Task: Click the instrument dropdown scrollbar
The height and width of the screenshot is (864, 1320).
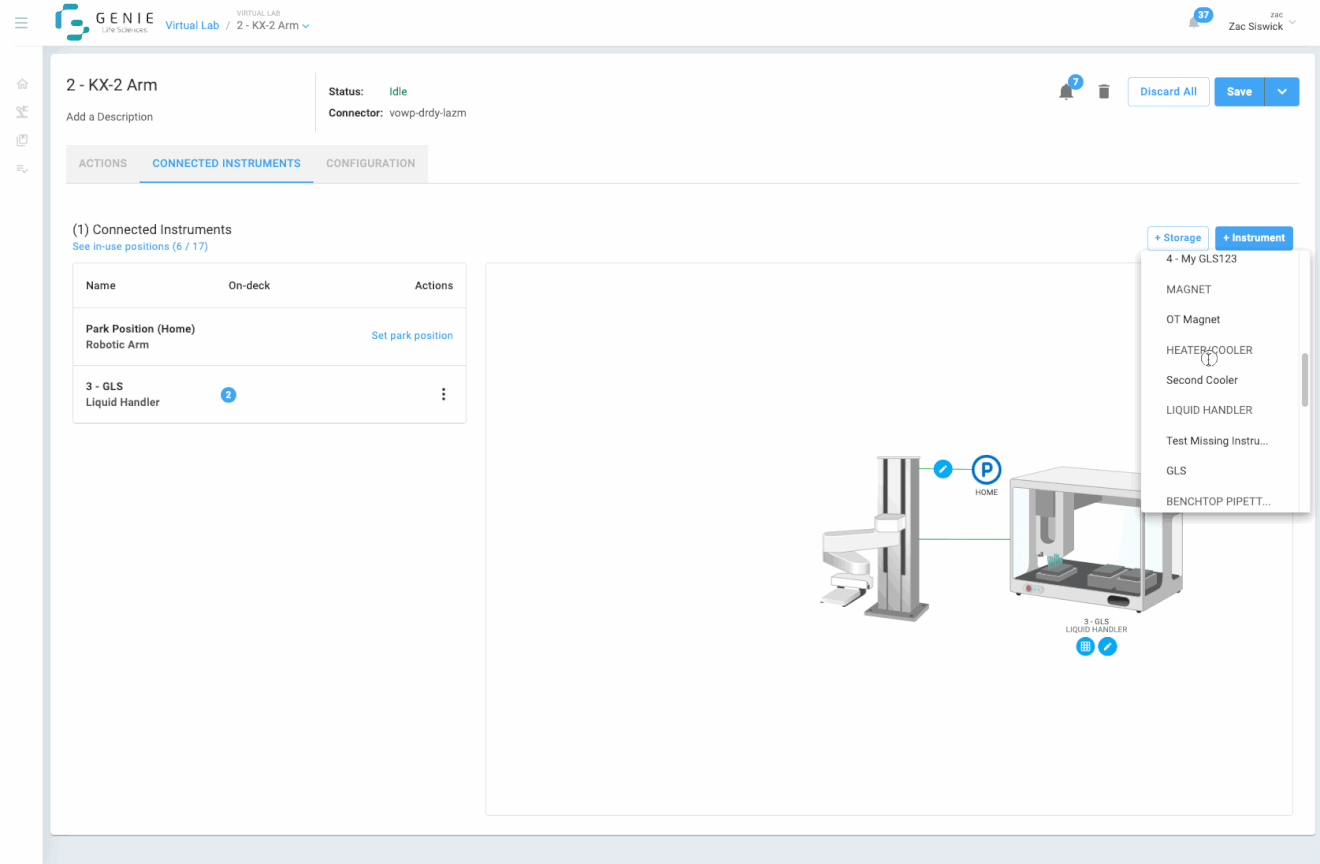Action: [x=1304, y=380]
